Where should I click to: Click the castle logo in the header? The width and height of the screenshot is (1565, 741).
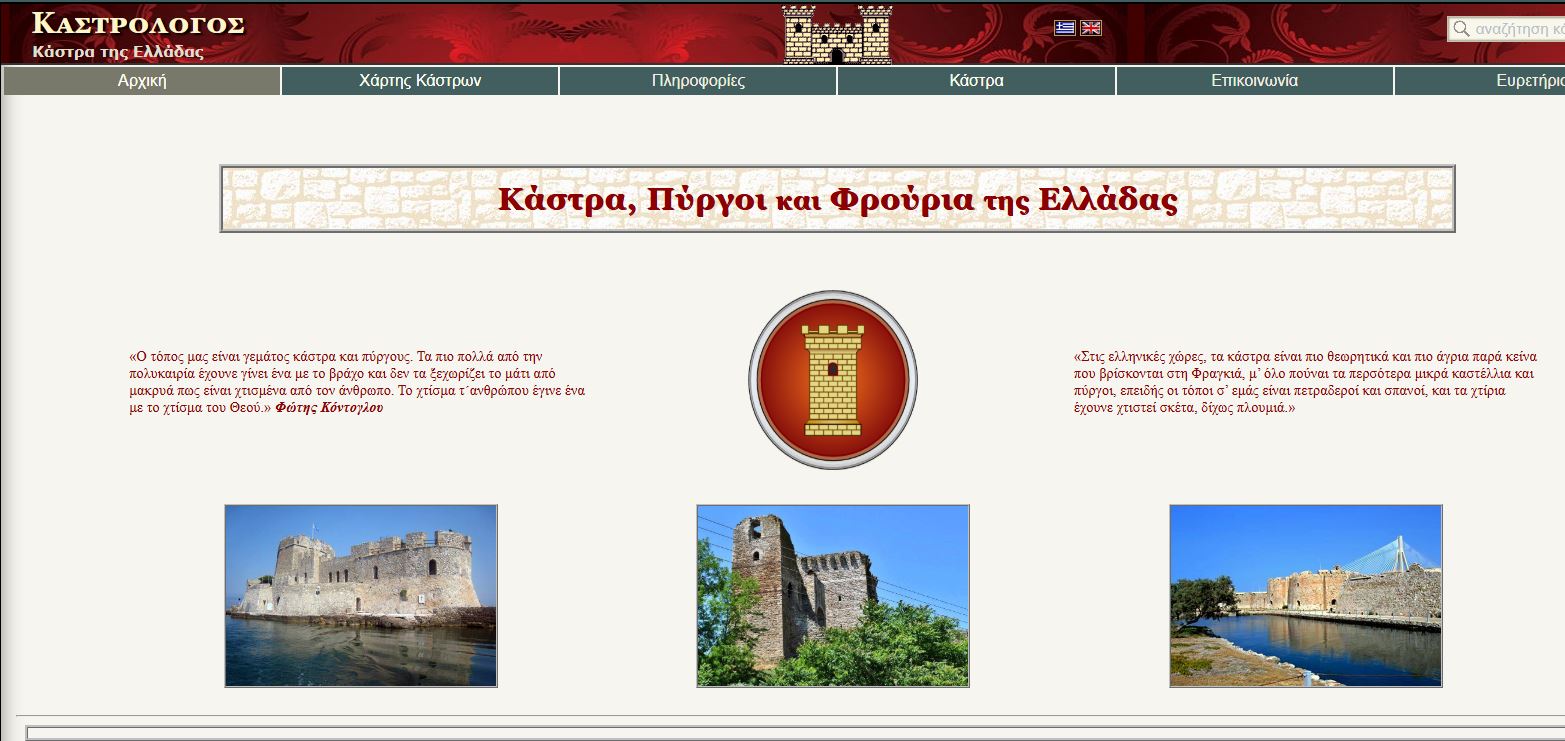coord(837,34)
